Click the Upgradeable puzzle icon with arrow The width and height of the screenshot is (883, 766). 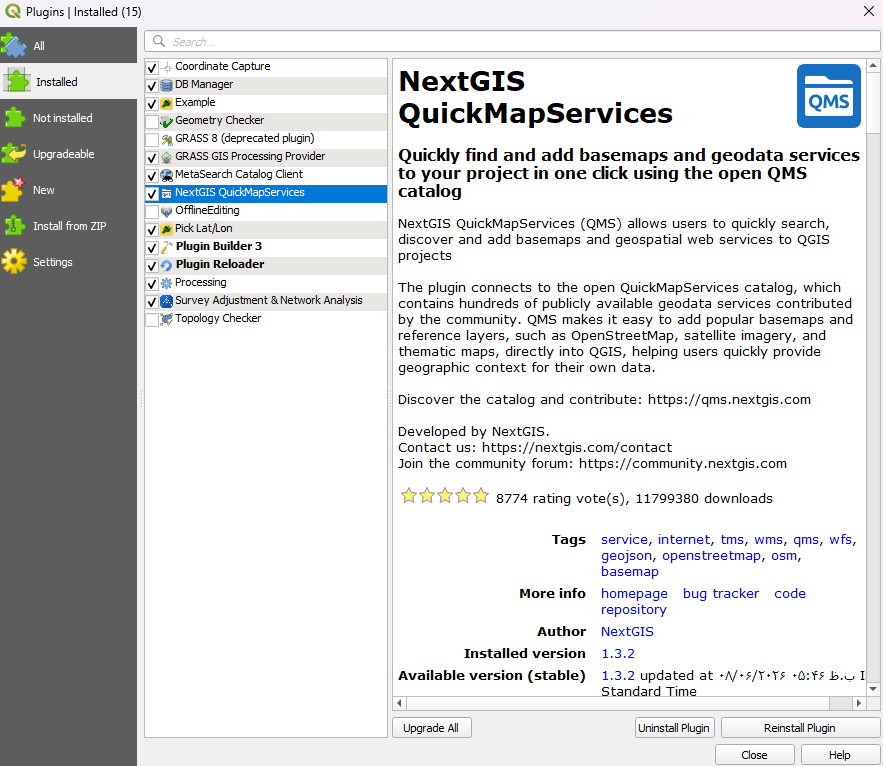14,154
